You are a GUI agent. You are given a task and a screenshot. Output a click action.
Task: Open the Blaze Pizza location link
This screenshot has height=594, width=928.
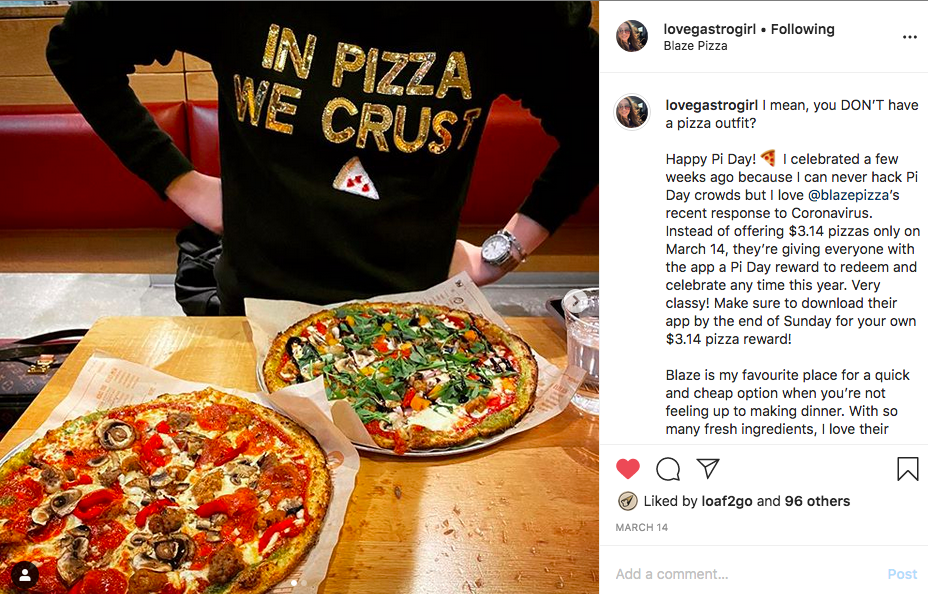(x=695, y=46)
